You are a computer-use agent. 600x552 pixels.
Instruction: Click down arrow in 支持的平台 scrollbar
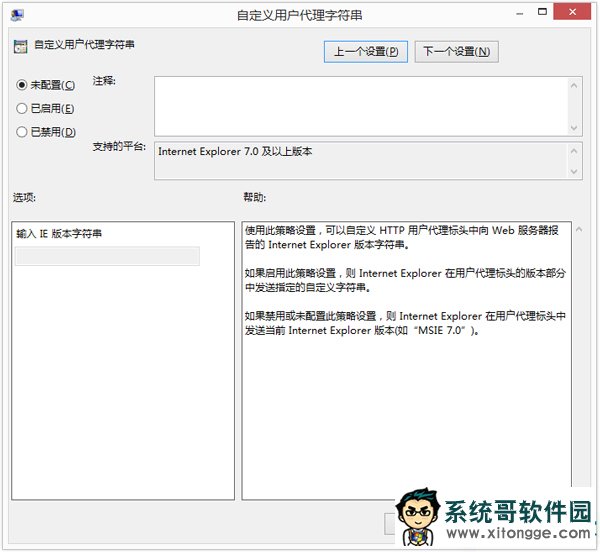point(574,171)
